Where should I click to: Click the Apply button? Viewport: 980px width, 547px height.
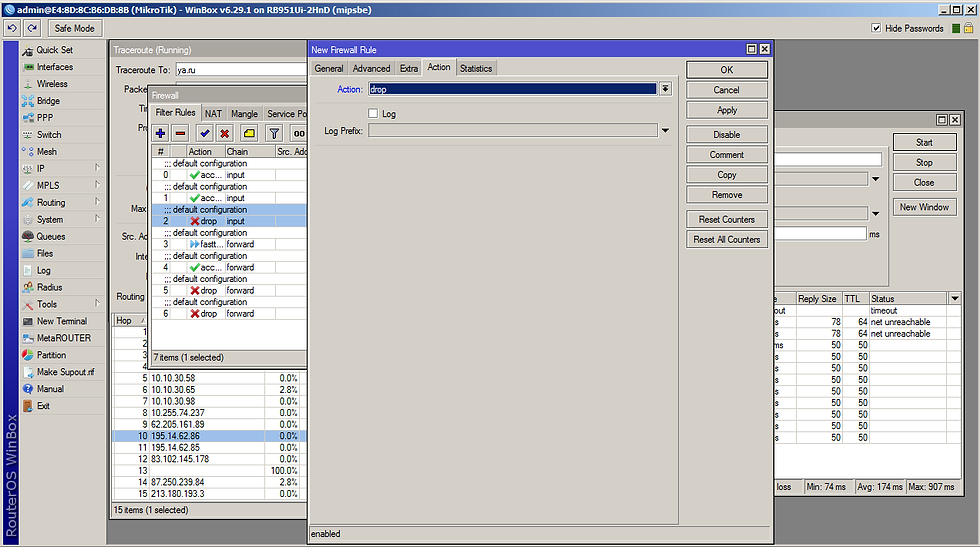click(726, 110)
